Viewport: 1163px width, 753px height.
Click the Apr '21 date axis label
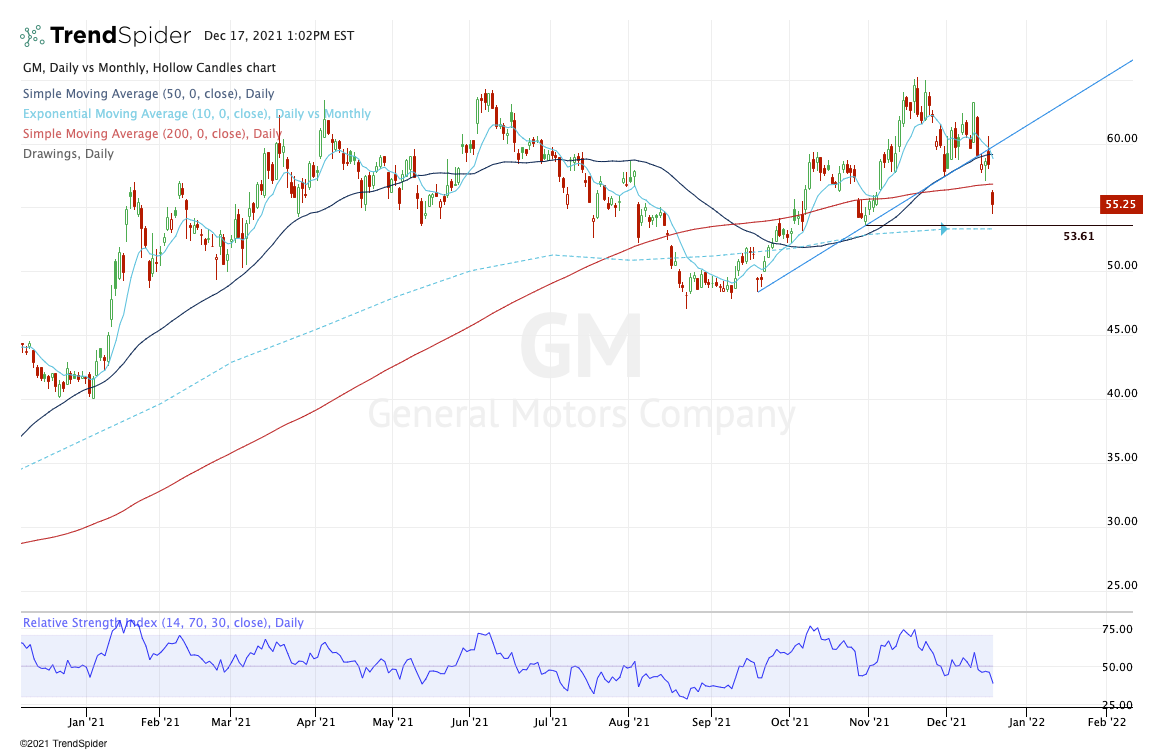tap(316, 721)
